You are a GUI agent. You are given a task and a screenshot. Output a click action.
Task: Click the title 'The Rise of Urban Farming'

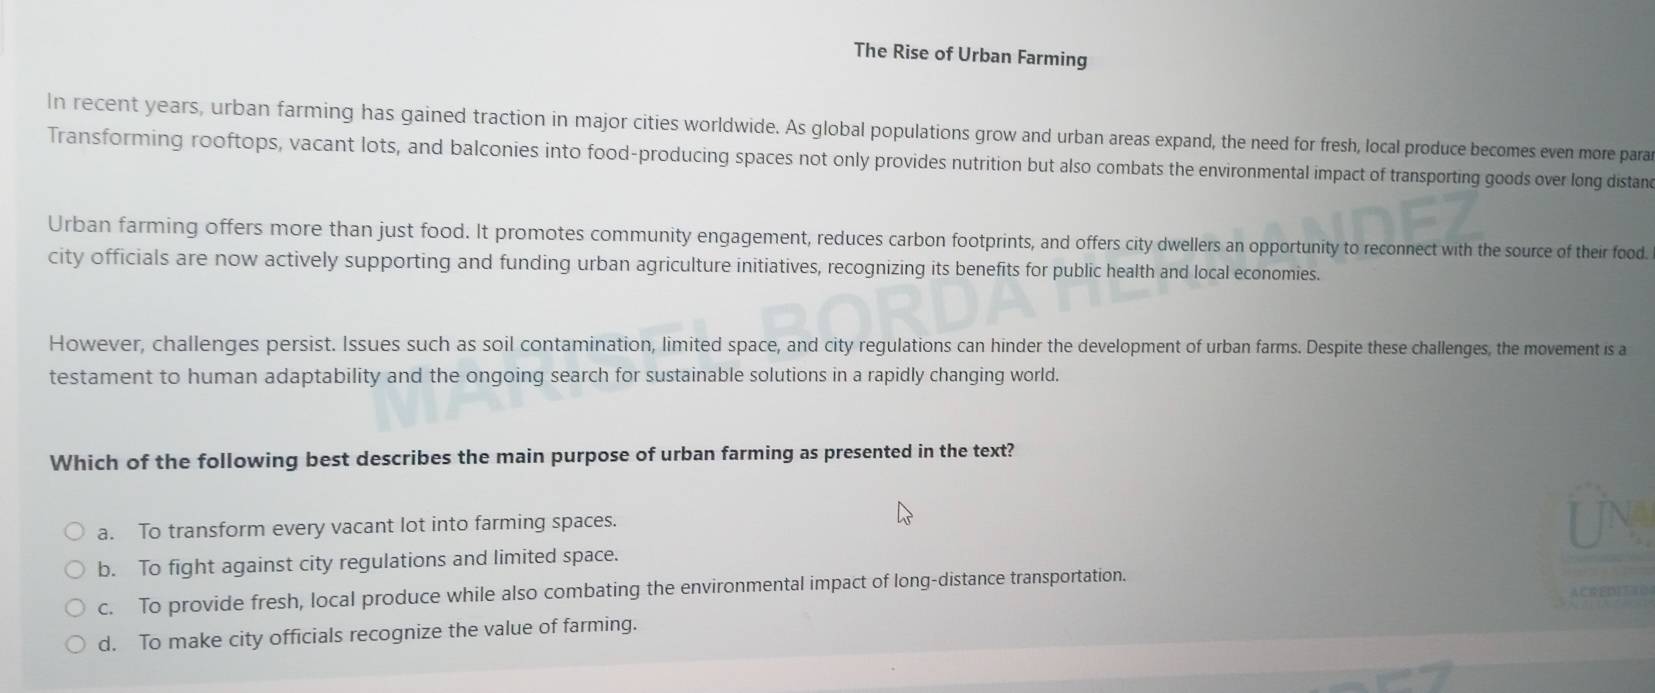pos(970,55)
